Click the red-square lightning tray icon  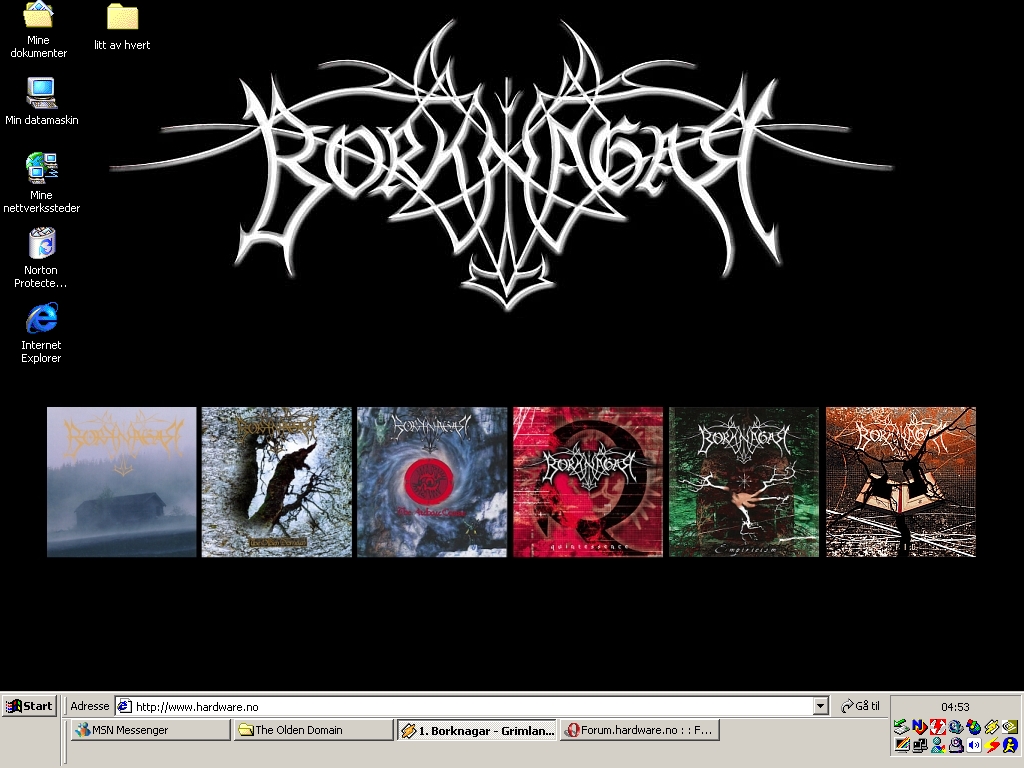click(938, 726)
